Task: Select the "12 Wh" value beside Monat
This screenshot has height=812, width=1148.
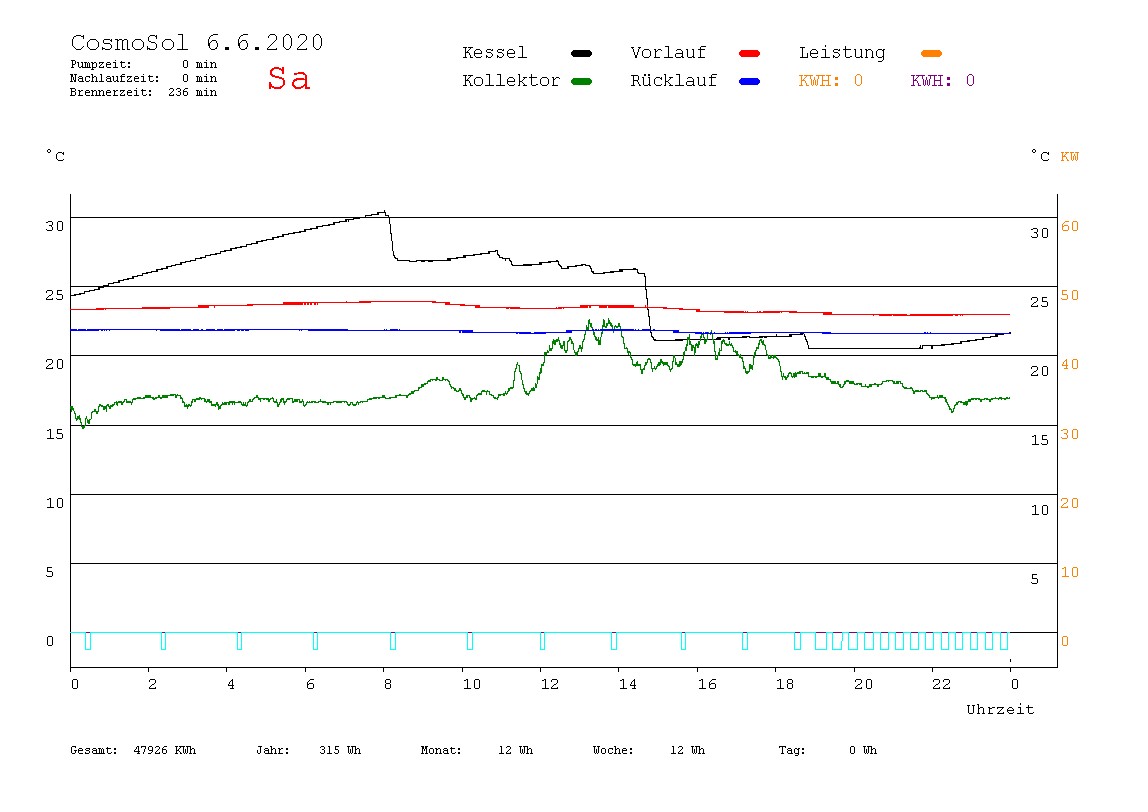Action: pos(515,750)
